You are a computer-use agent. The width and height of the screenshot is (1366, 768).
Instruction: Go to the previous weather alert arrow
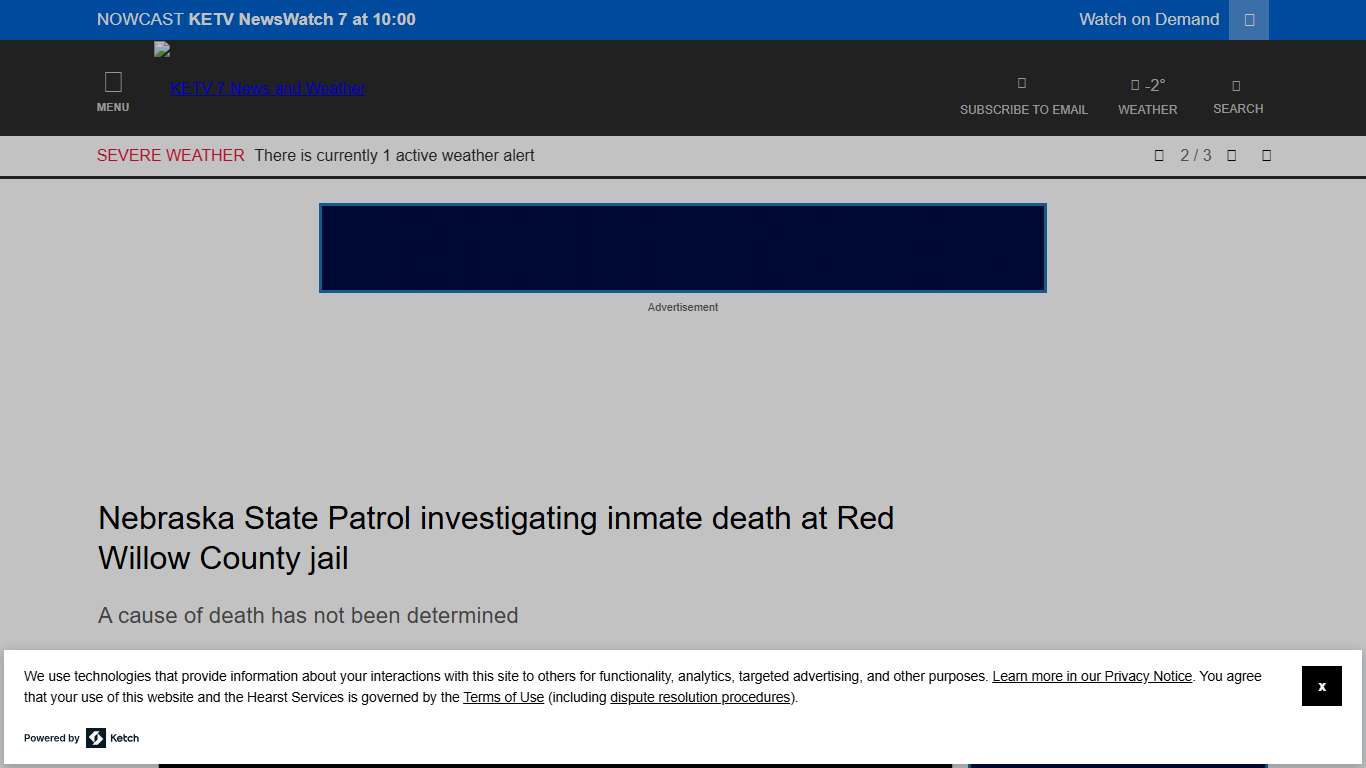point(1159,155)
